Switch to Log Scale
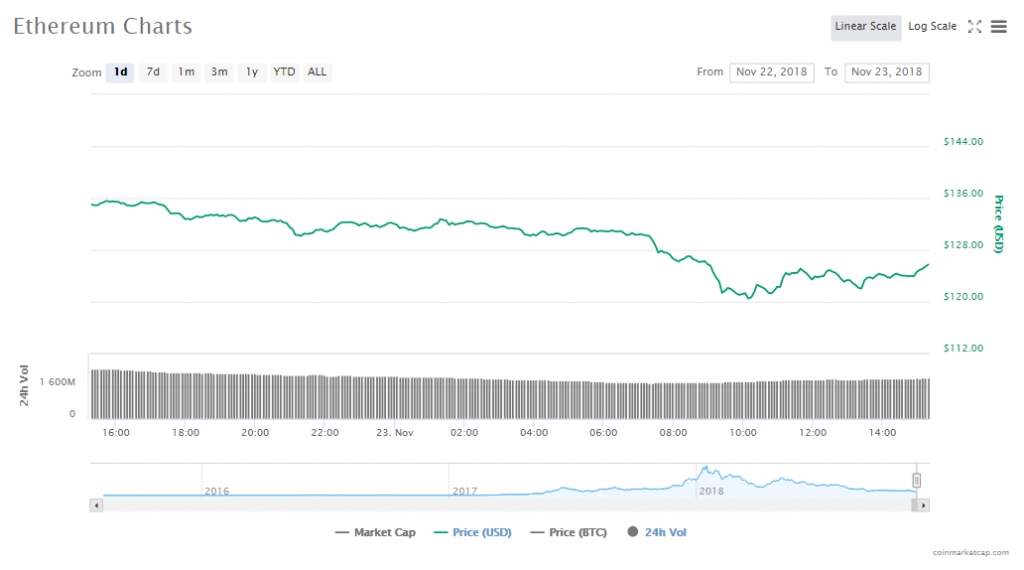 click(932, 27)
